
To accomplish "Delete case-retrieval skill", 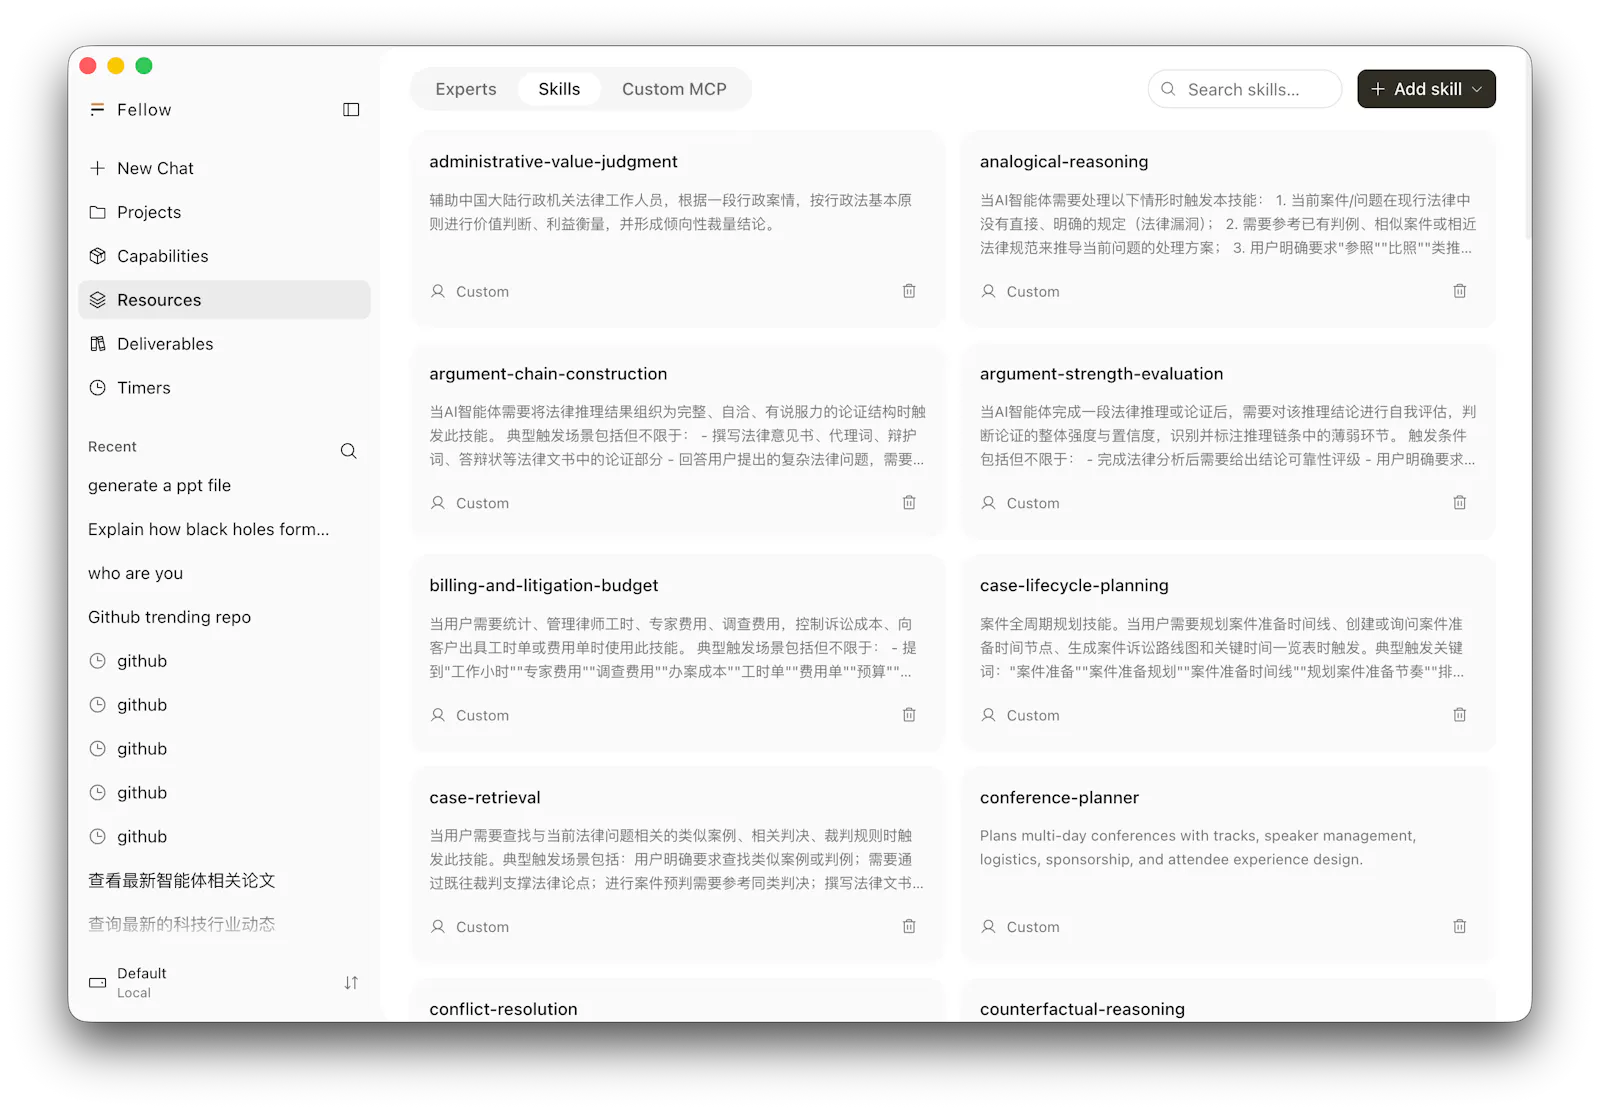I will click(x=909, y=927).
